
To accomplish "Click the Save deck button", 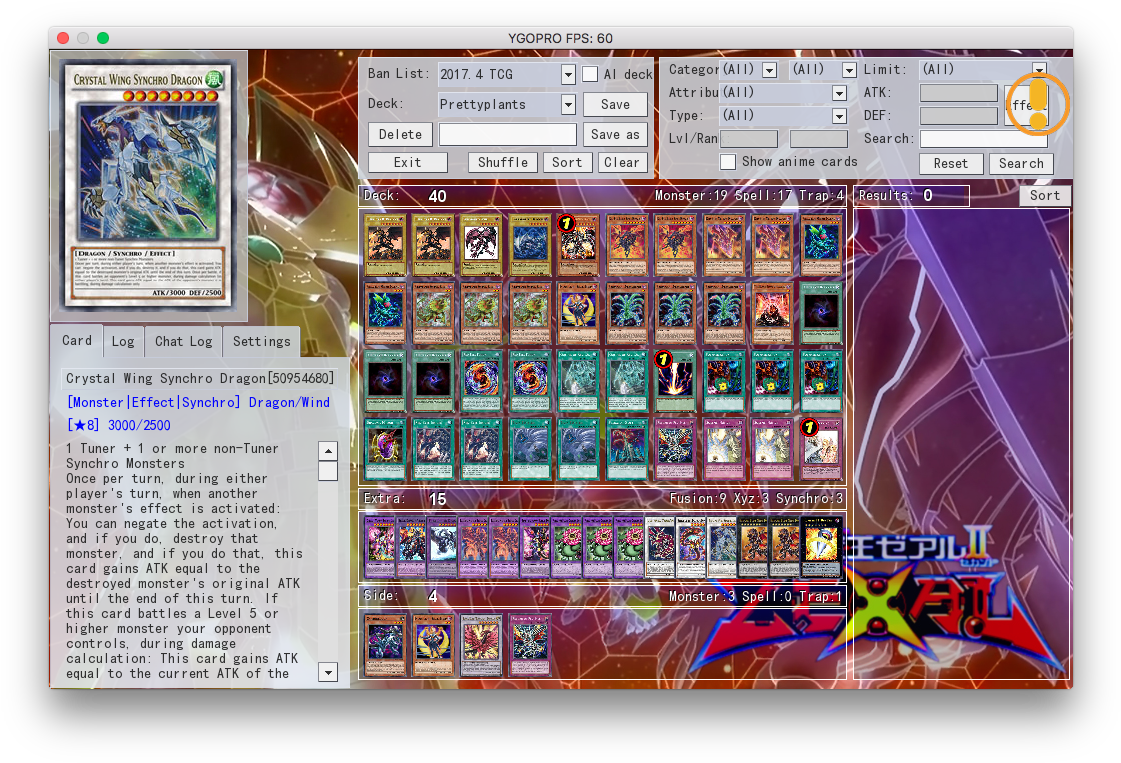I will [615, 104].
